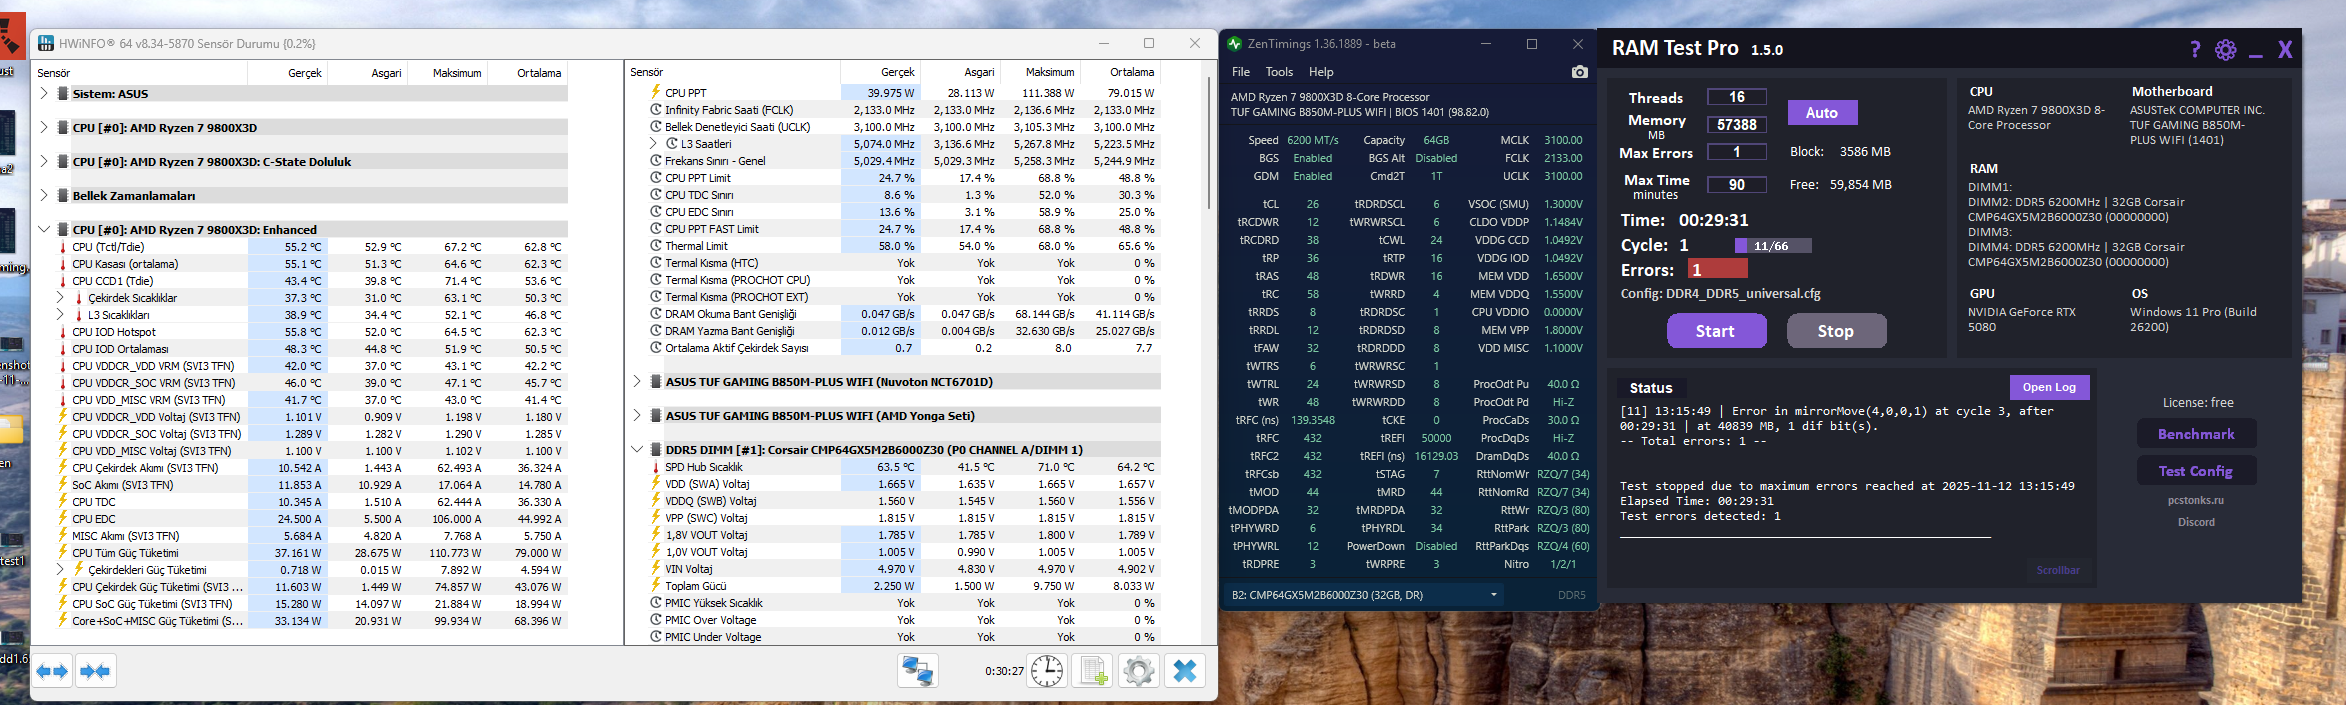This screenshot has height=705, width=2346.
Task: Click tRFC (ns) value 139.3548 in ZenTimings
Action: 1312,420
